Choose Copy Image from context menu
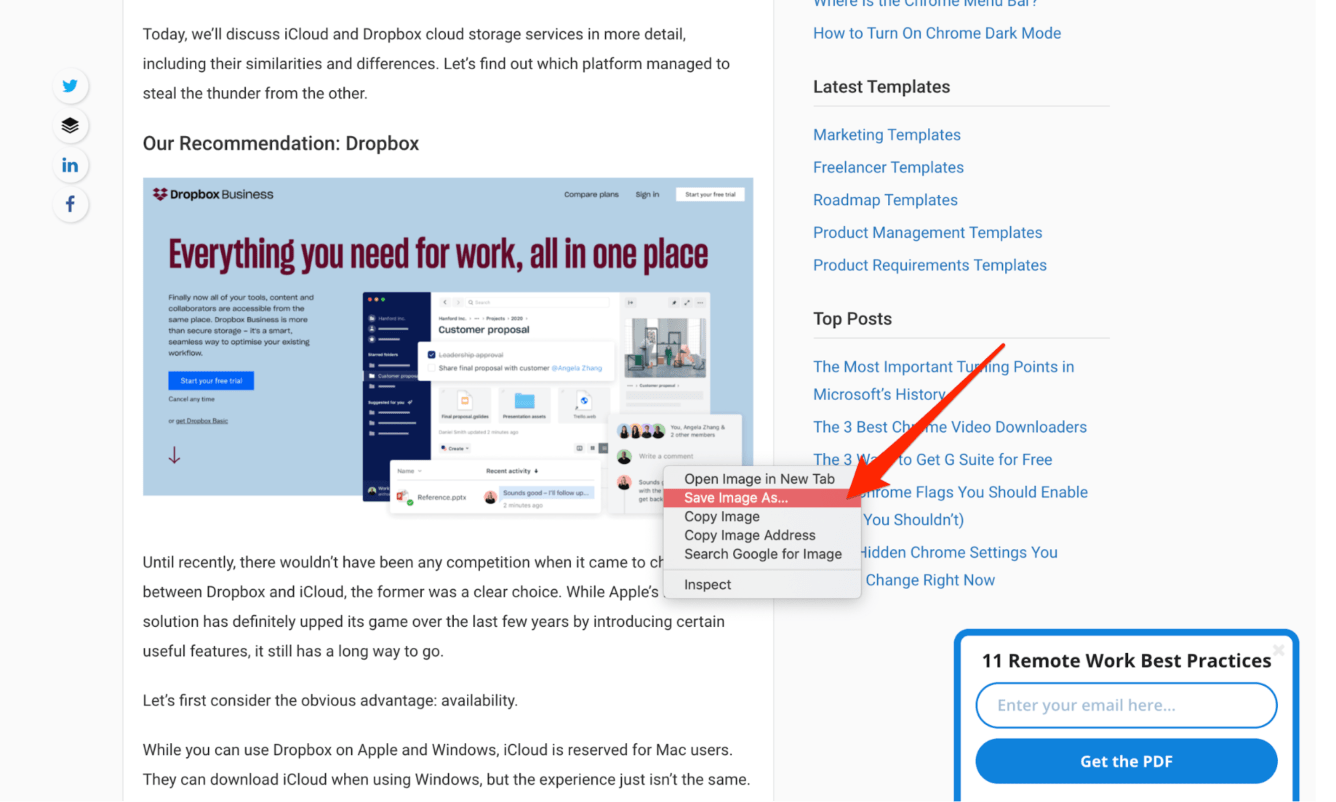1336x802 pixels. (762, 517)
